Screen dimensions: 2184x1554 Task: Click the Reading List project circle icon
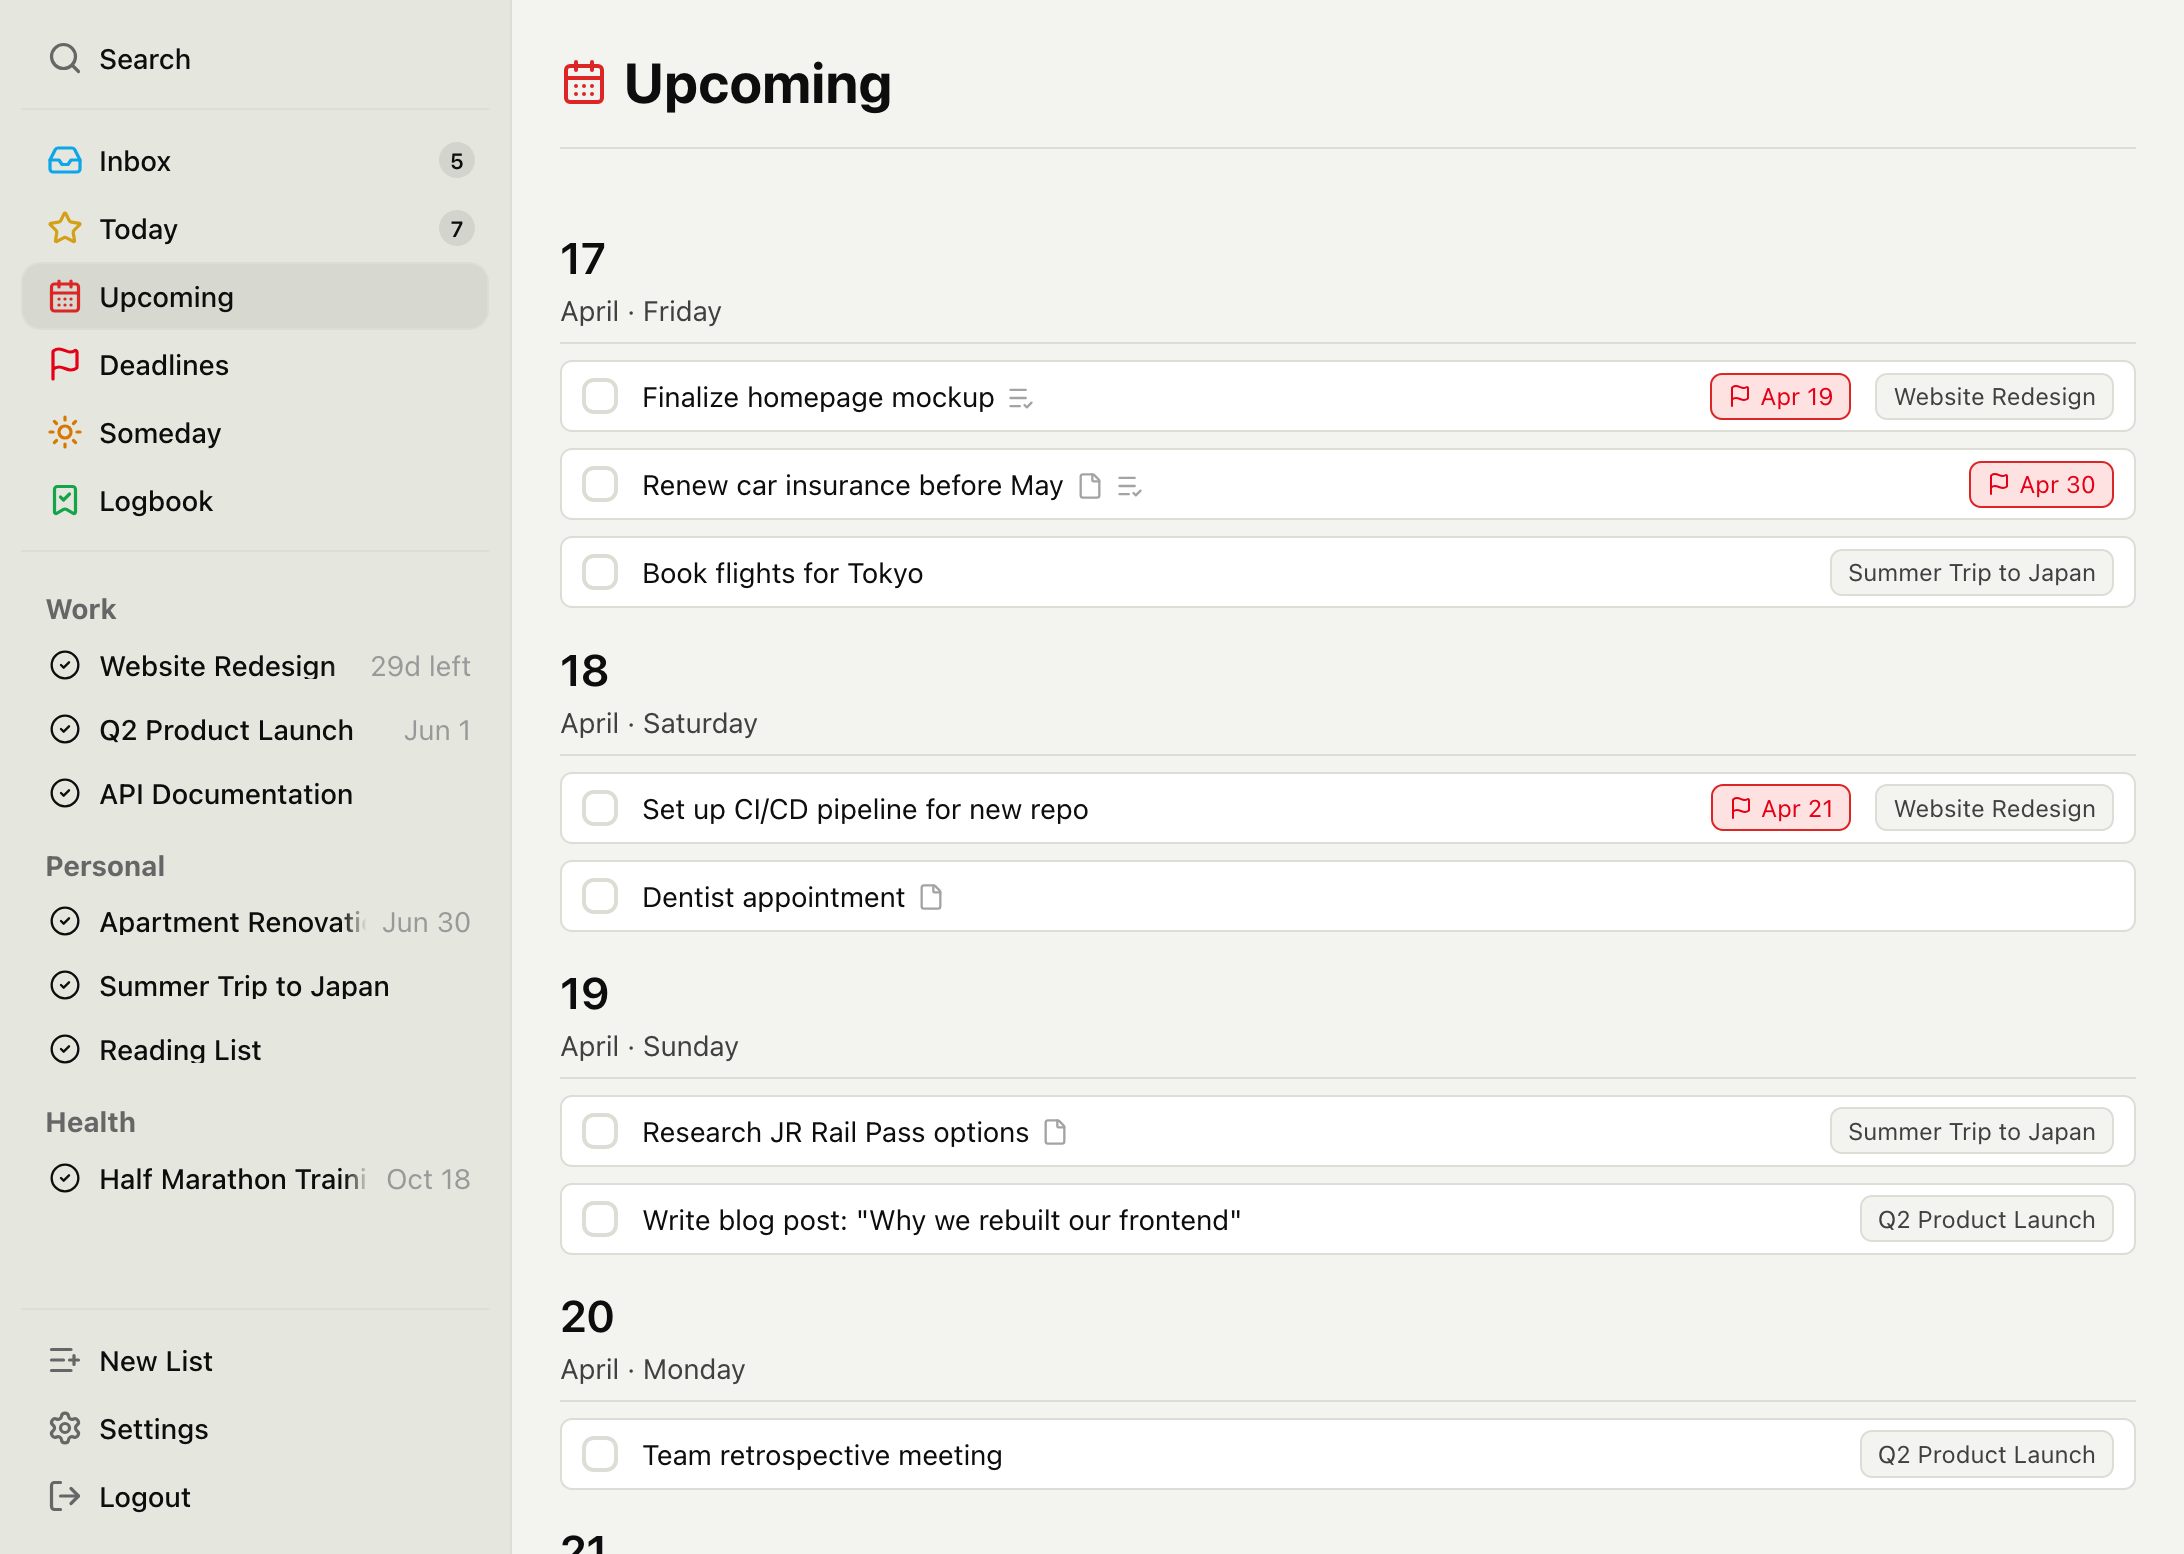pyautogui.click(x=65, y=1050)
